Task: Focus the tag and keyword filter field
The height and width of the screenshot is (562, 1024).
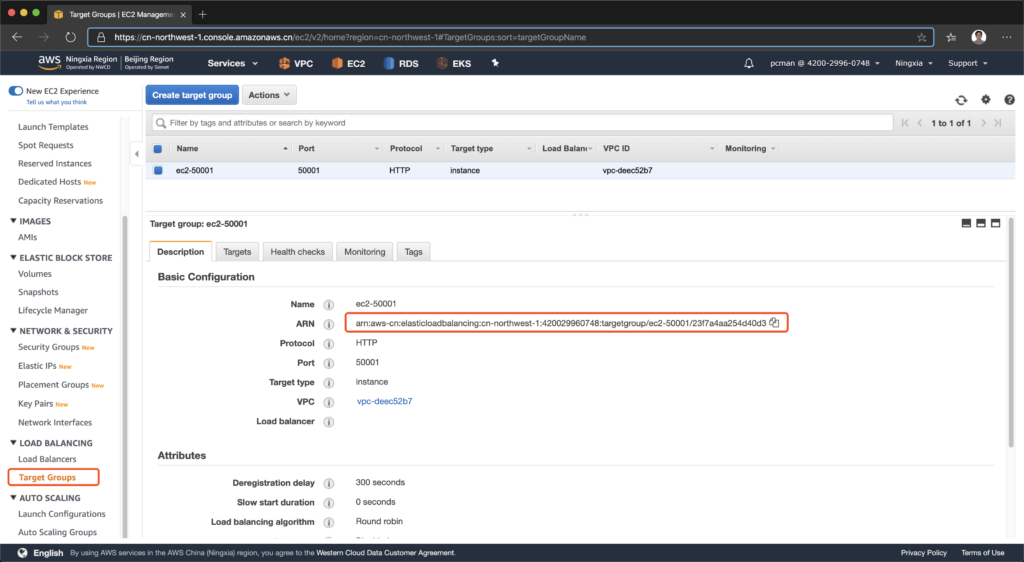Action: [520, 123]
